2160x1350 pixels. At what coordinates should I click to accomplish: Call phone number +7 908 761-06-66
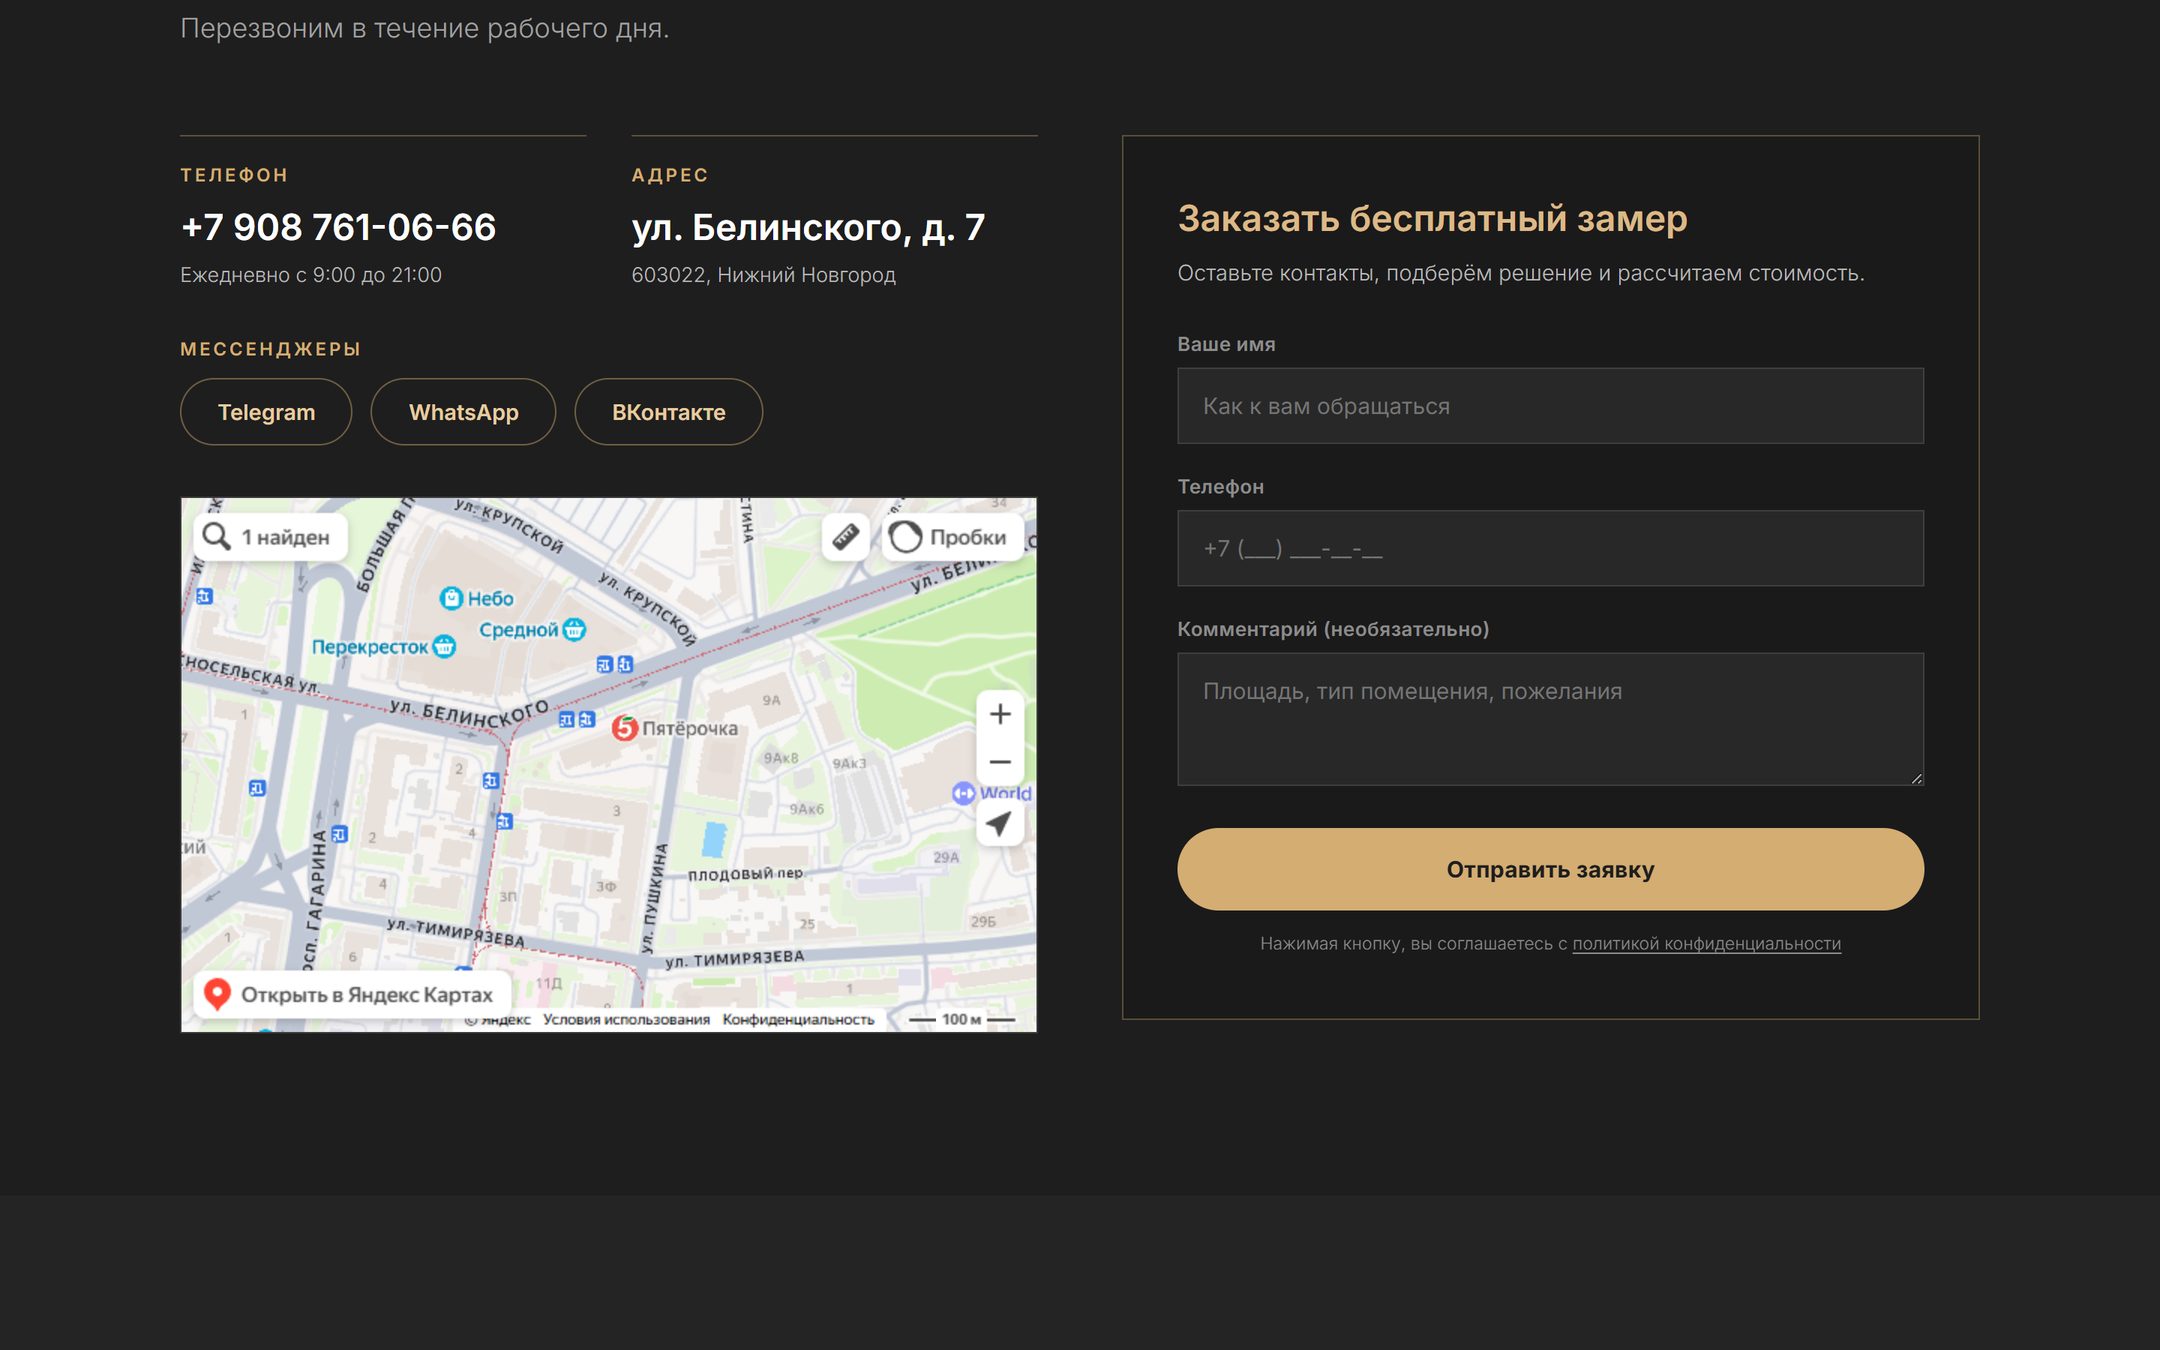pos(338,227)
